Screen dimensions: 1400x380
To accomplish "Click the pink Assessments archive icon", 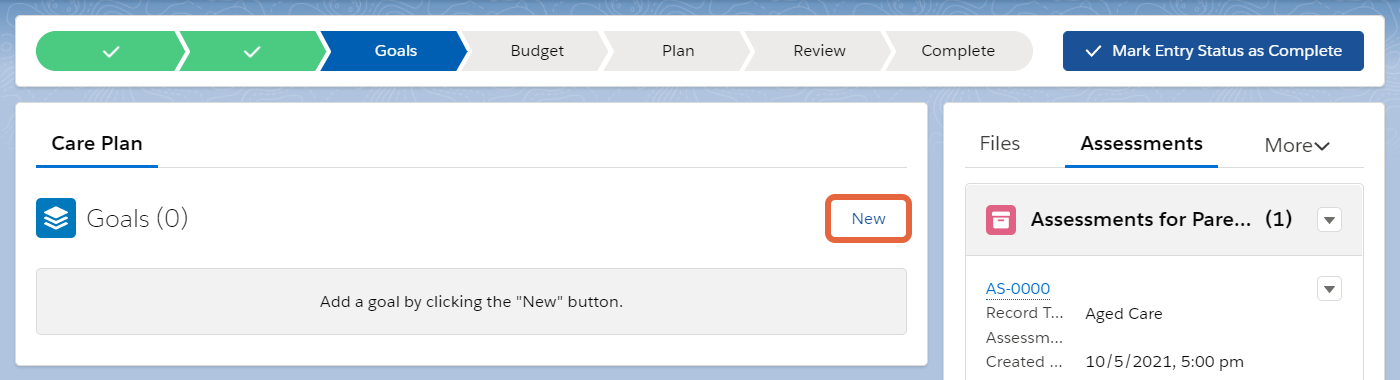I will 1000,219.
